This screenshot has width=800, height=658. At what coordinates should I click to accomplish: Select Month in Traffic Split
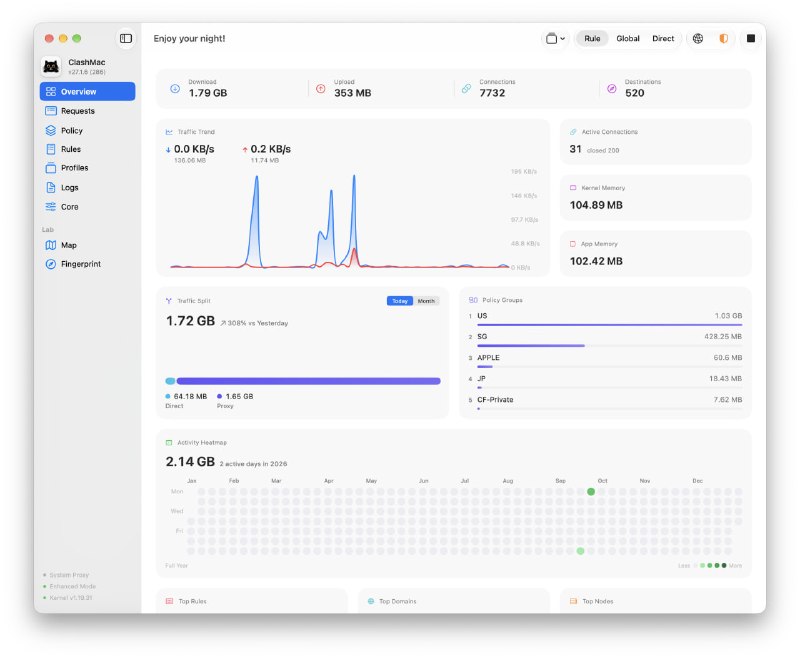[x=426, y=301]
